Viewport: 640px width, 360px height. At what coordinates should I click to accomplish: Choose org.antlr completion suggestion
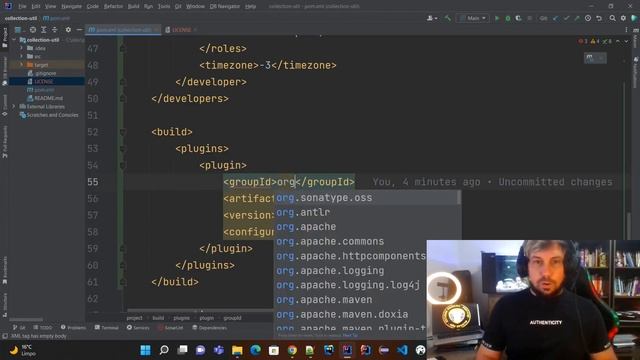click(x=367, y=212)
